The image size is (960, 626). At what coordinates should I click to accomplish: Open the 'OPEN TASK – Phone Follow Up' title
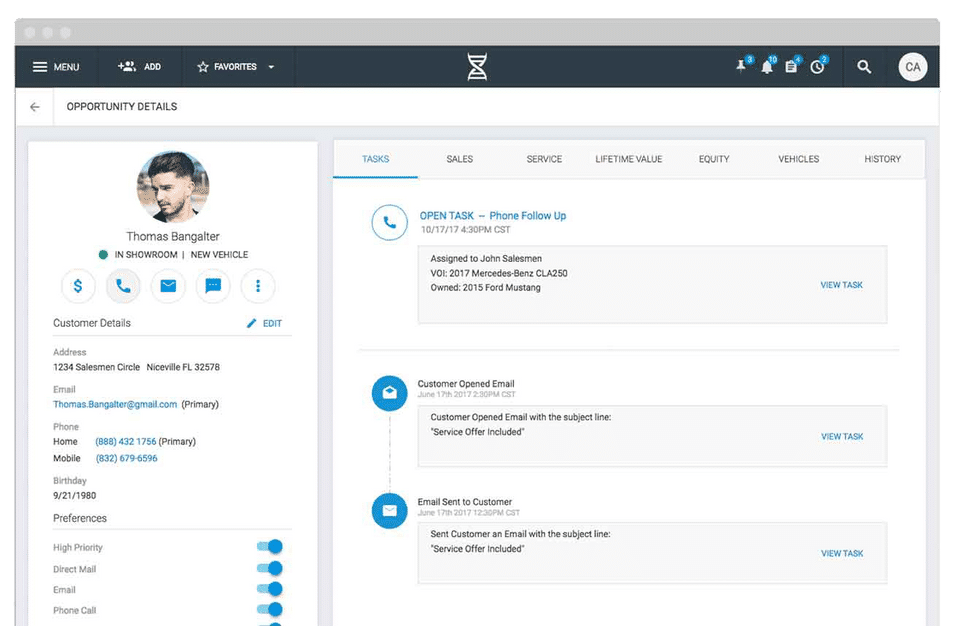point(493,216)
